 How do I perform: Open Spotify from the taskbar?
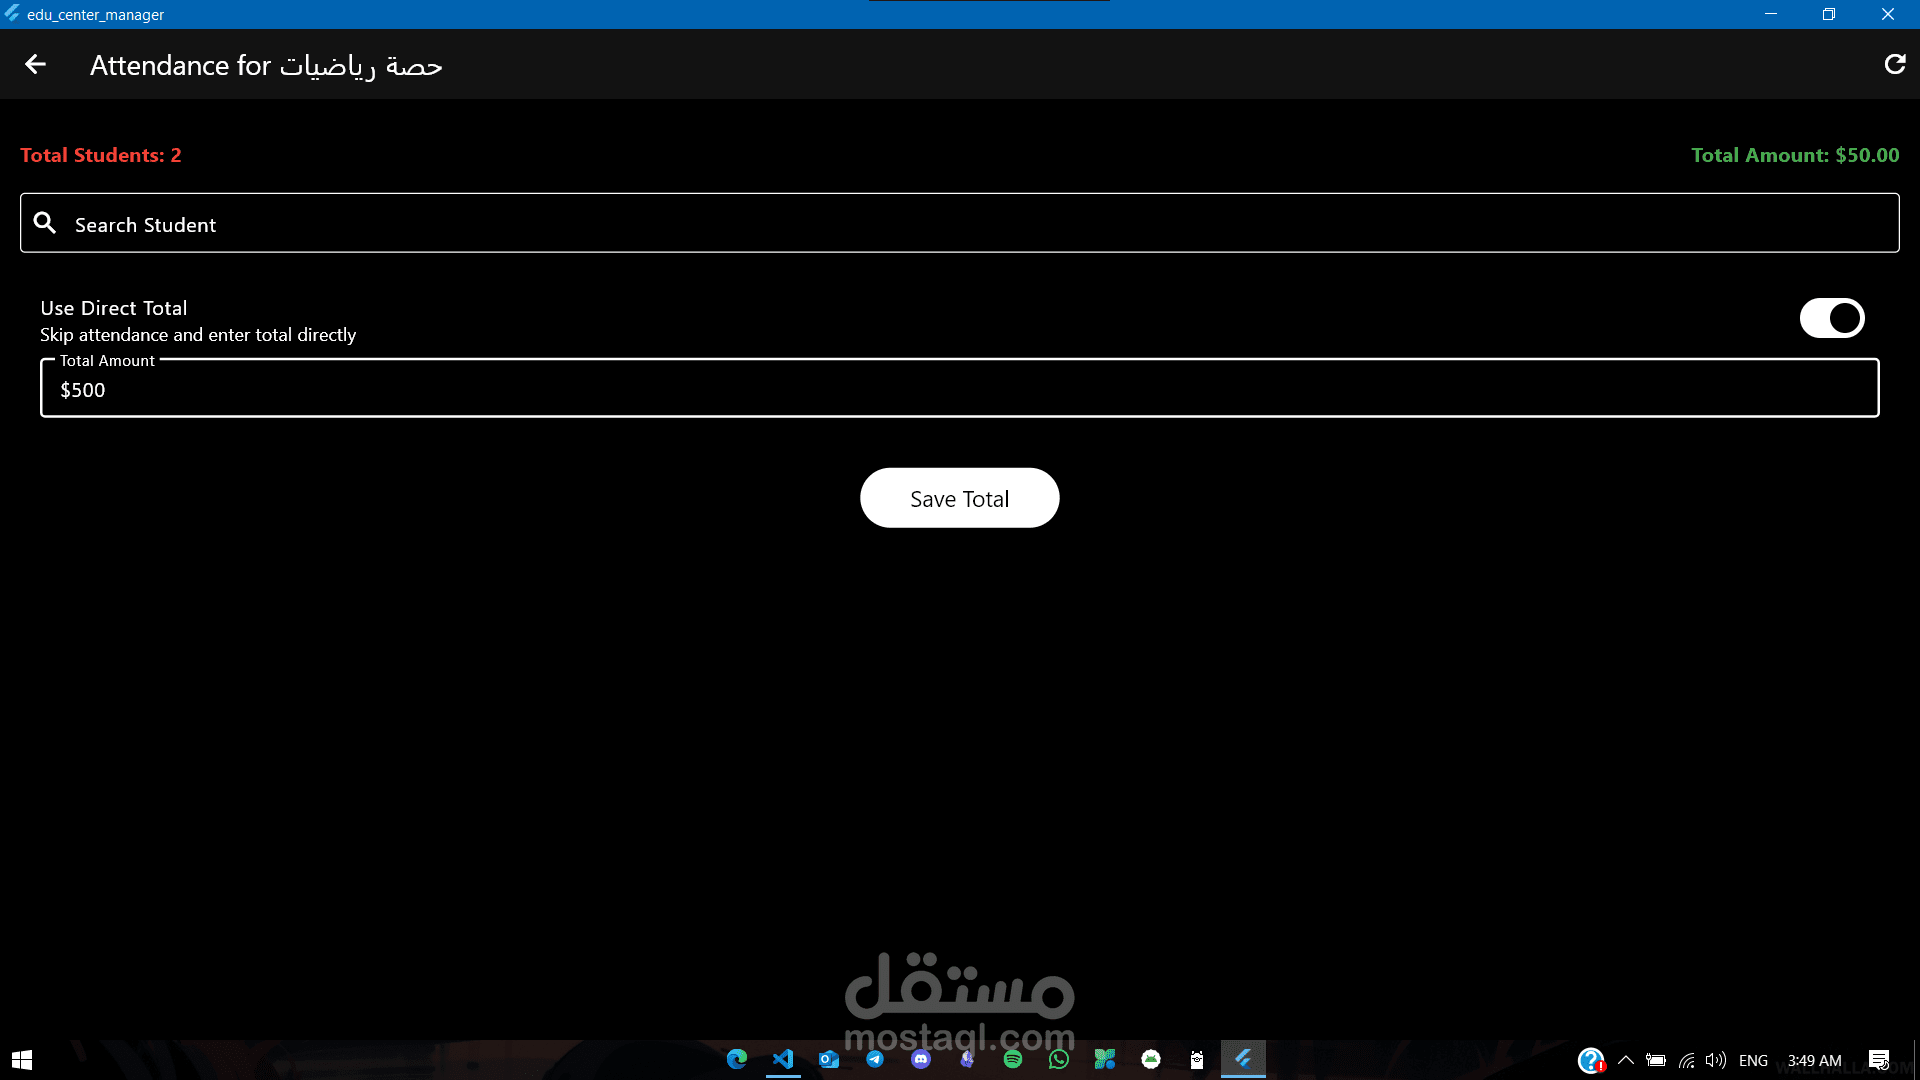1013,1059
